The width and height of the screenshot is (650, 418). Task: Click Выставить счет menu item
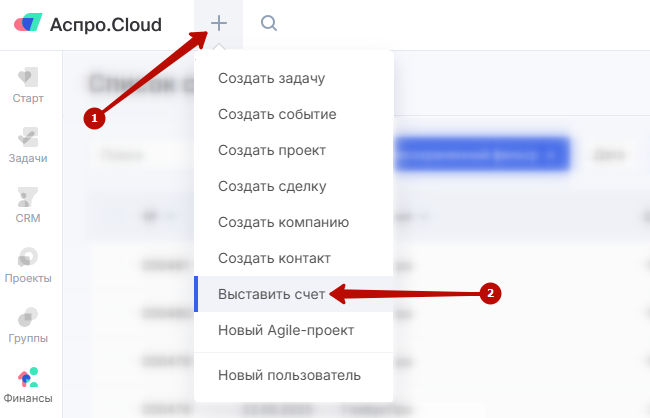tap(270, 294)
